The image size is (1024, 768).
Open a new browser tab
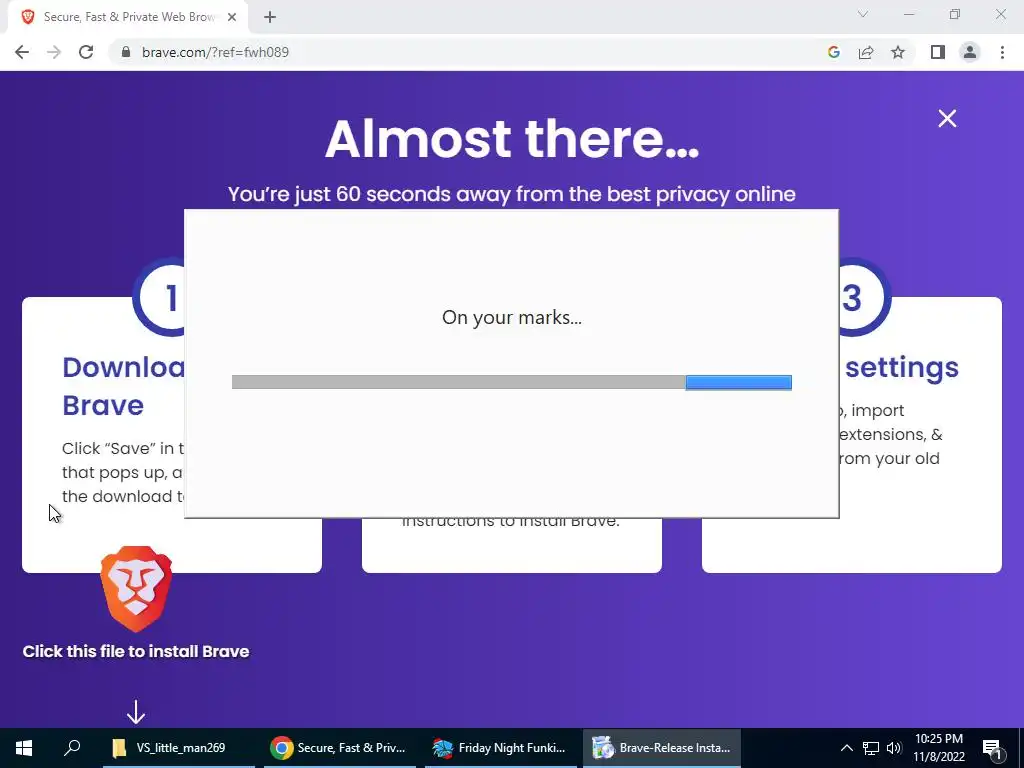pyautogui.click(x=270, y=18)
